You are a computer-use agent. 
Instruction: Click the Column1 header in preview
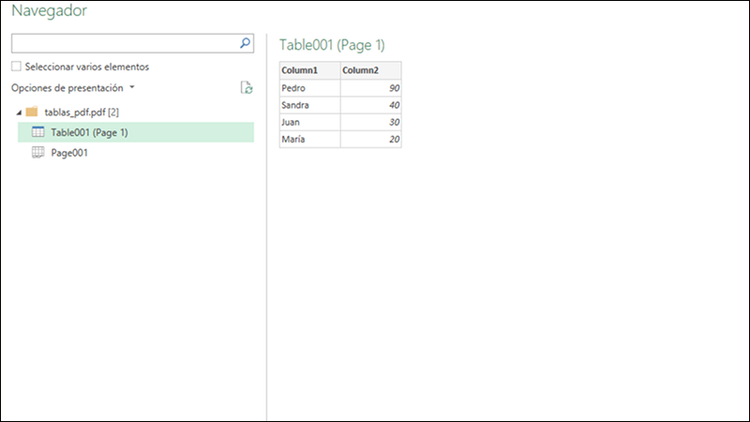pos(310,71)
